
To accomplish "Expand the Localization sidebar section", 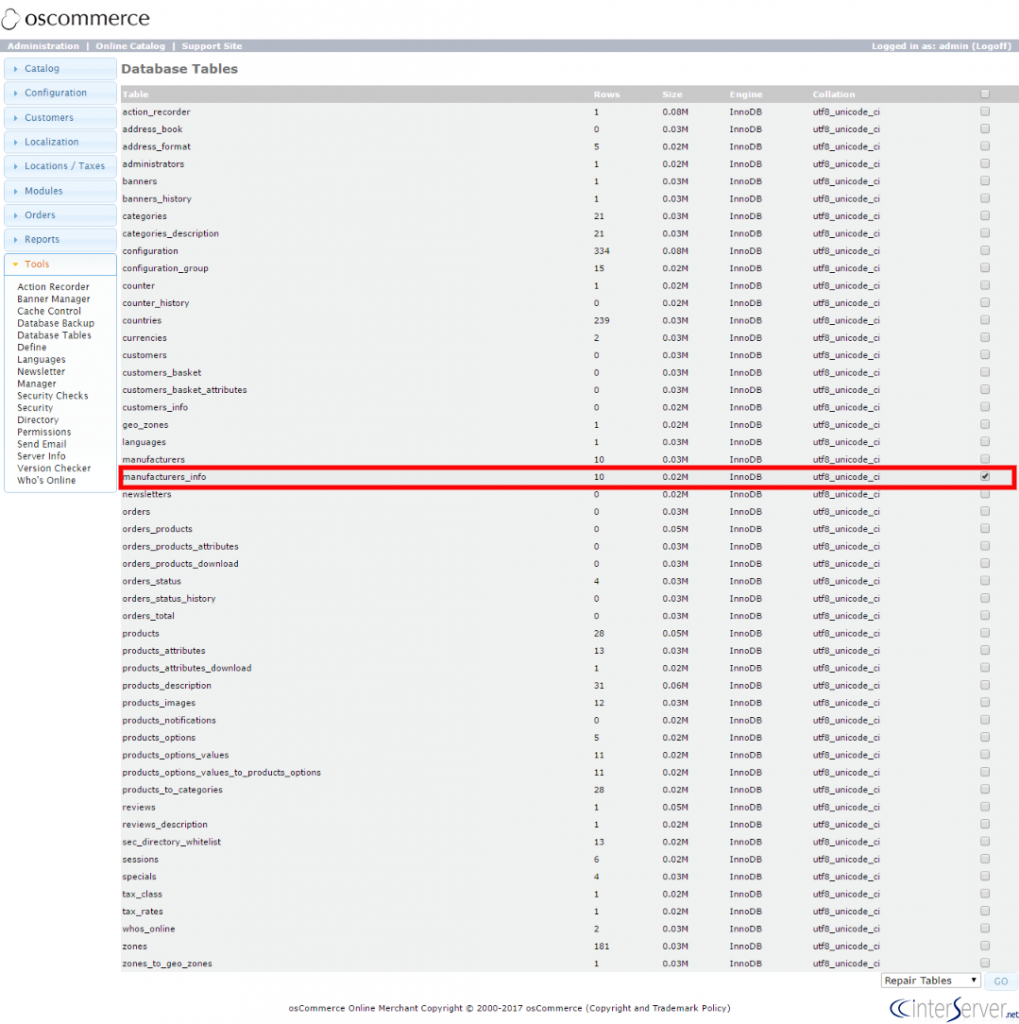I will pos(60,142).
